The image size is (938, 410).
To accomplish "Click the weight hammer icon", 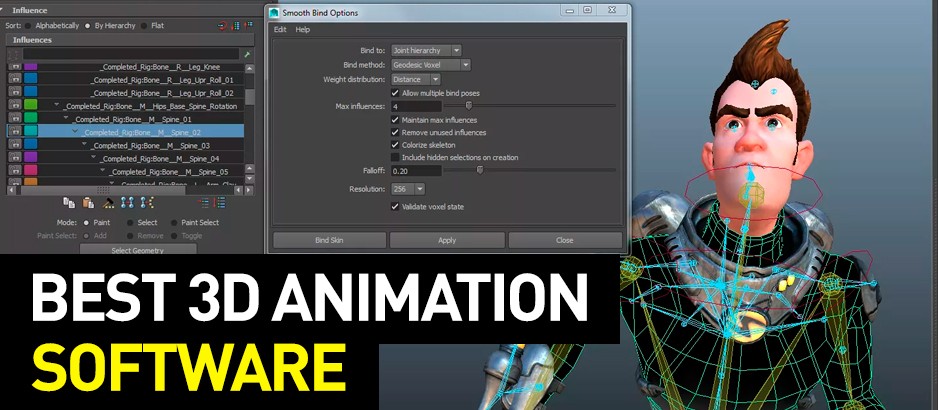I will (x=106, y=203).
